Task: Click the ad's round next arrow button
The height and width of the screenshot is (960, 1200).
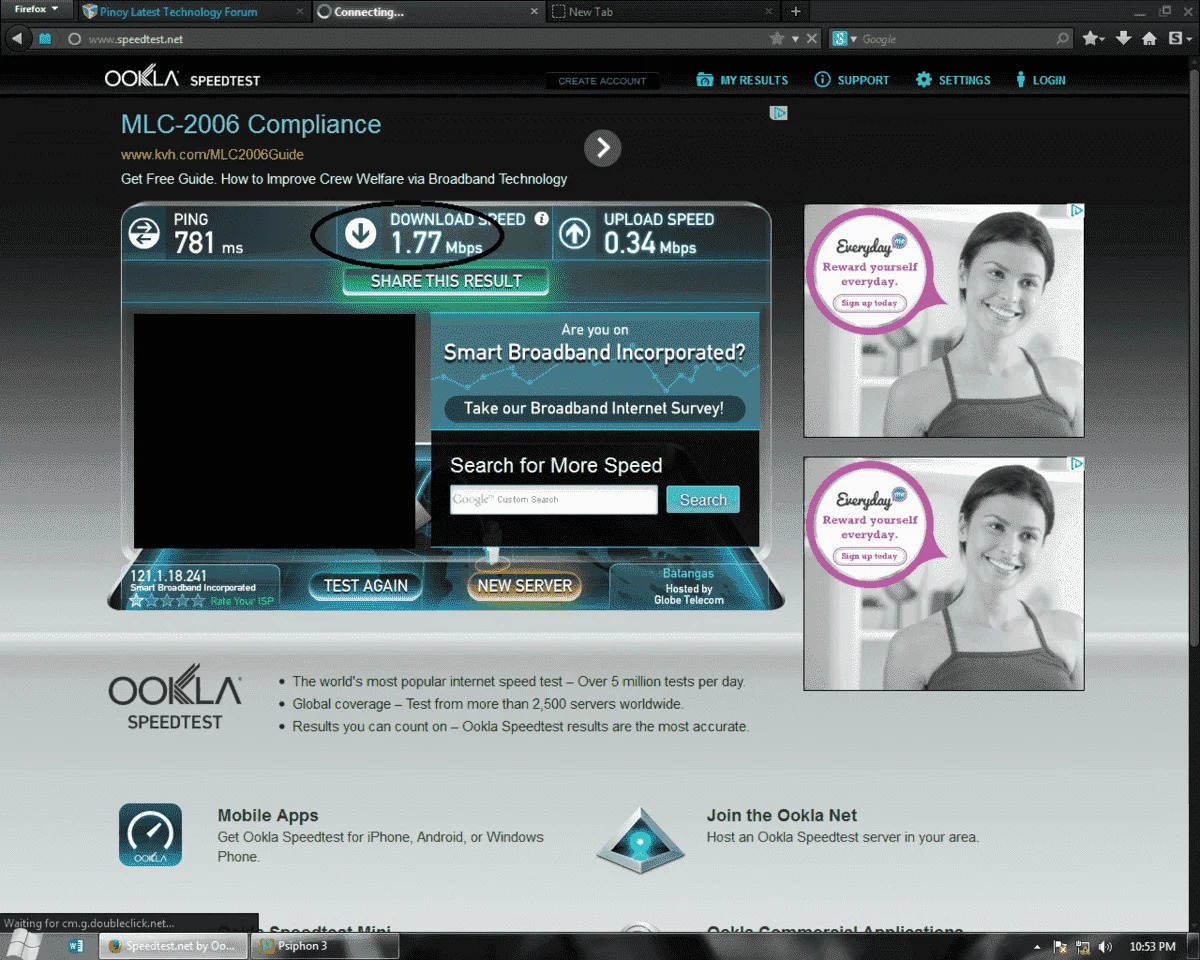Action: (602, 149)
